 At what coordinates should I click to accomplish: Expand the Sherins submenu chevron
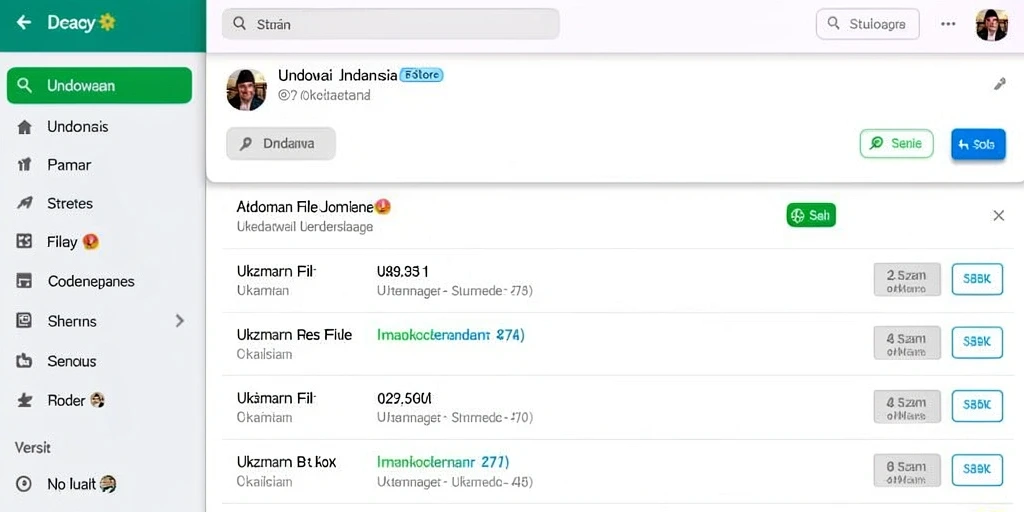(x=180, y=321)
